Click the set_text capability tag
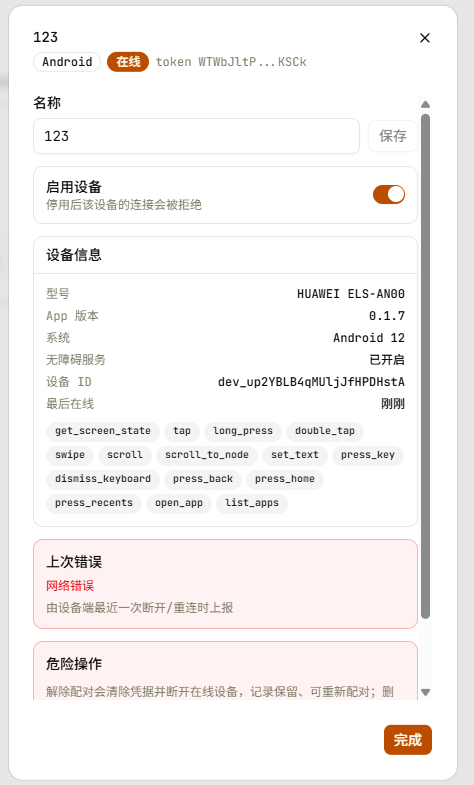This screenshot has height=785, width=474. (x=295, y=455)
